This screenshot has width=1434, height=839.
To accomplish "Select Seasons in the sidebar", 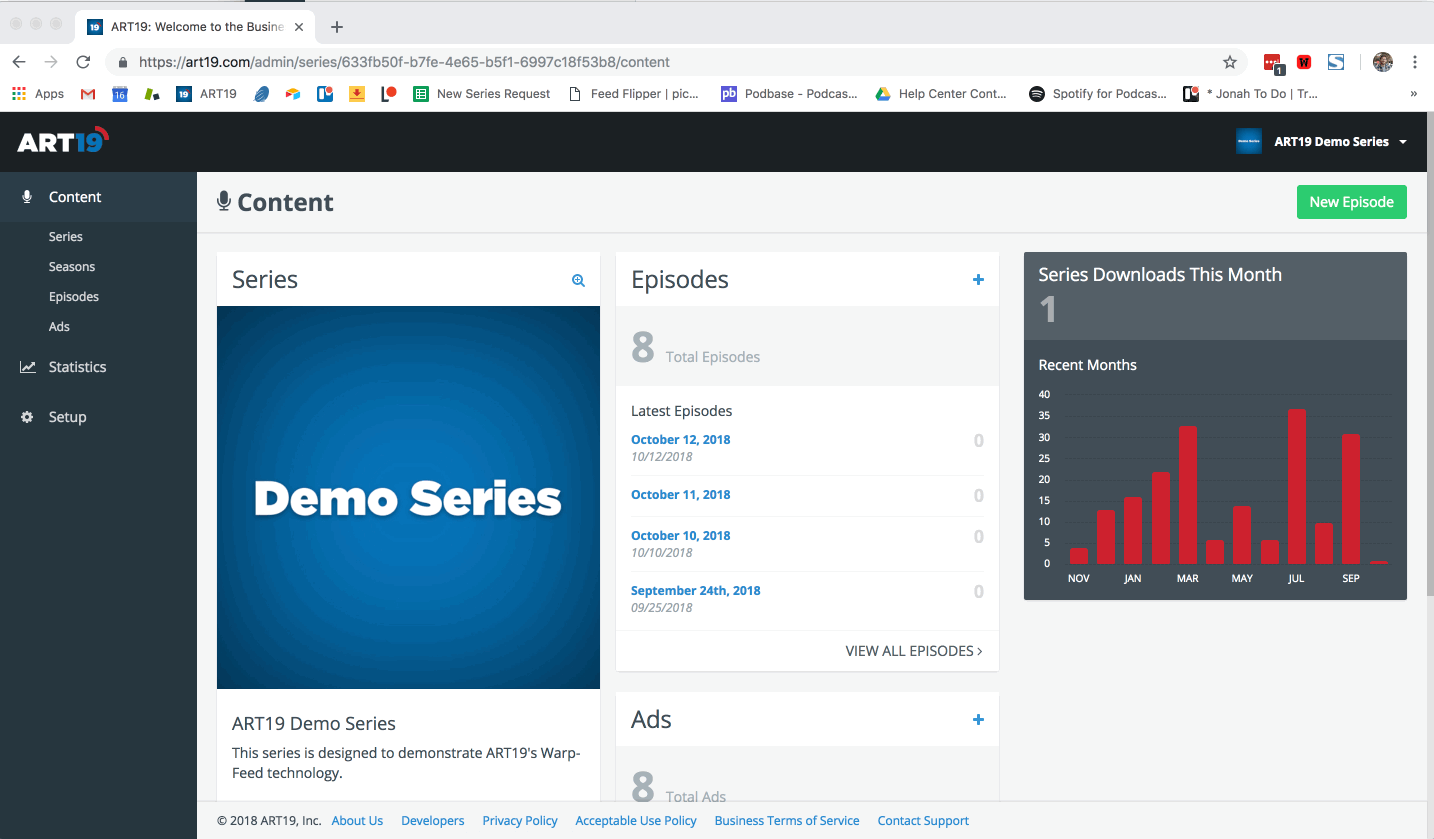I will click(72, 267).
